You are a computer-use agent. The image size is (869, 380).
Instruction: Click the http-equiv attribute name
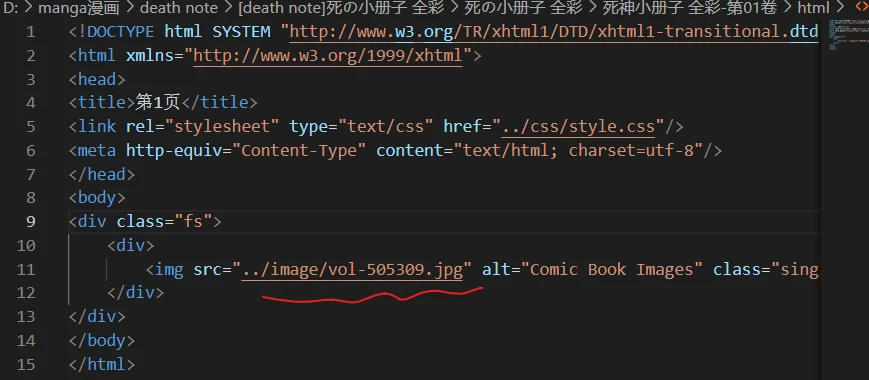click(173, 151)
